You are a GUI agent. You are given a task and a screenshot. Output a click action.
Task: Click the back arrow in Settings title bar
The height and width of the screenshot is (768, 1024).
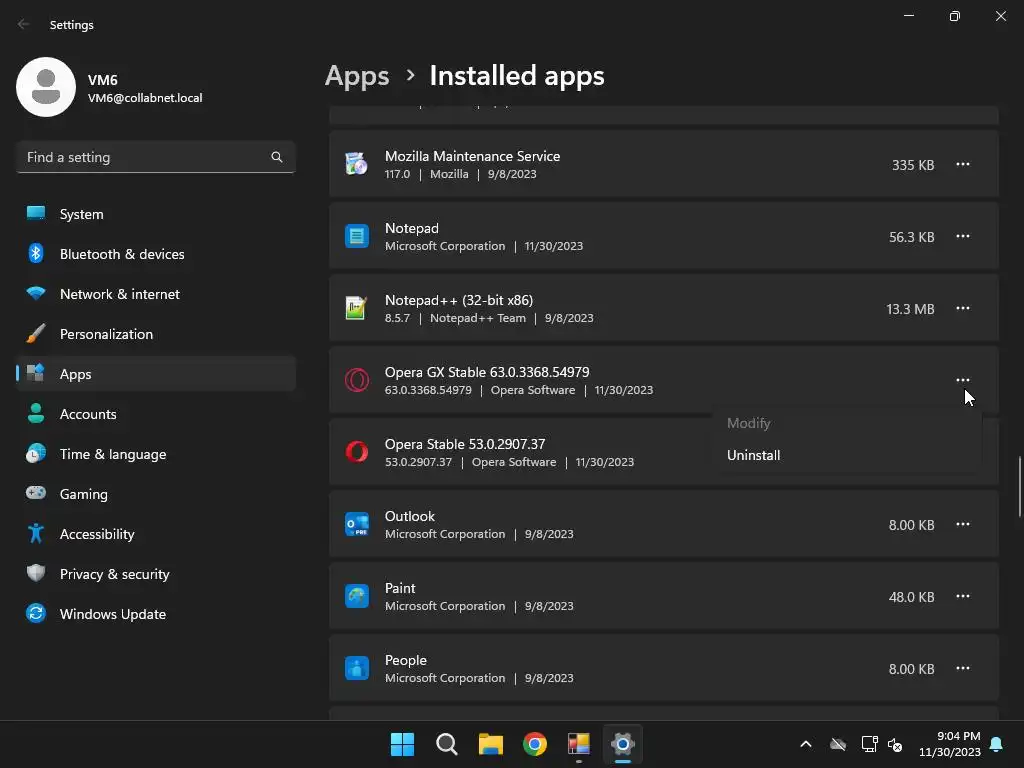tap(24, 24)
